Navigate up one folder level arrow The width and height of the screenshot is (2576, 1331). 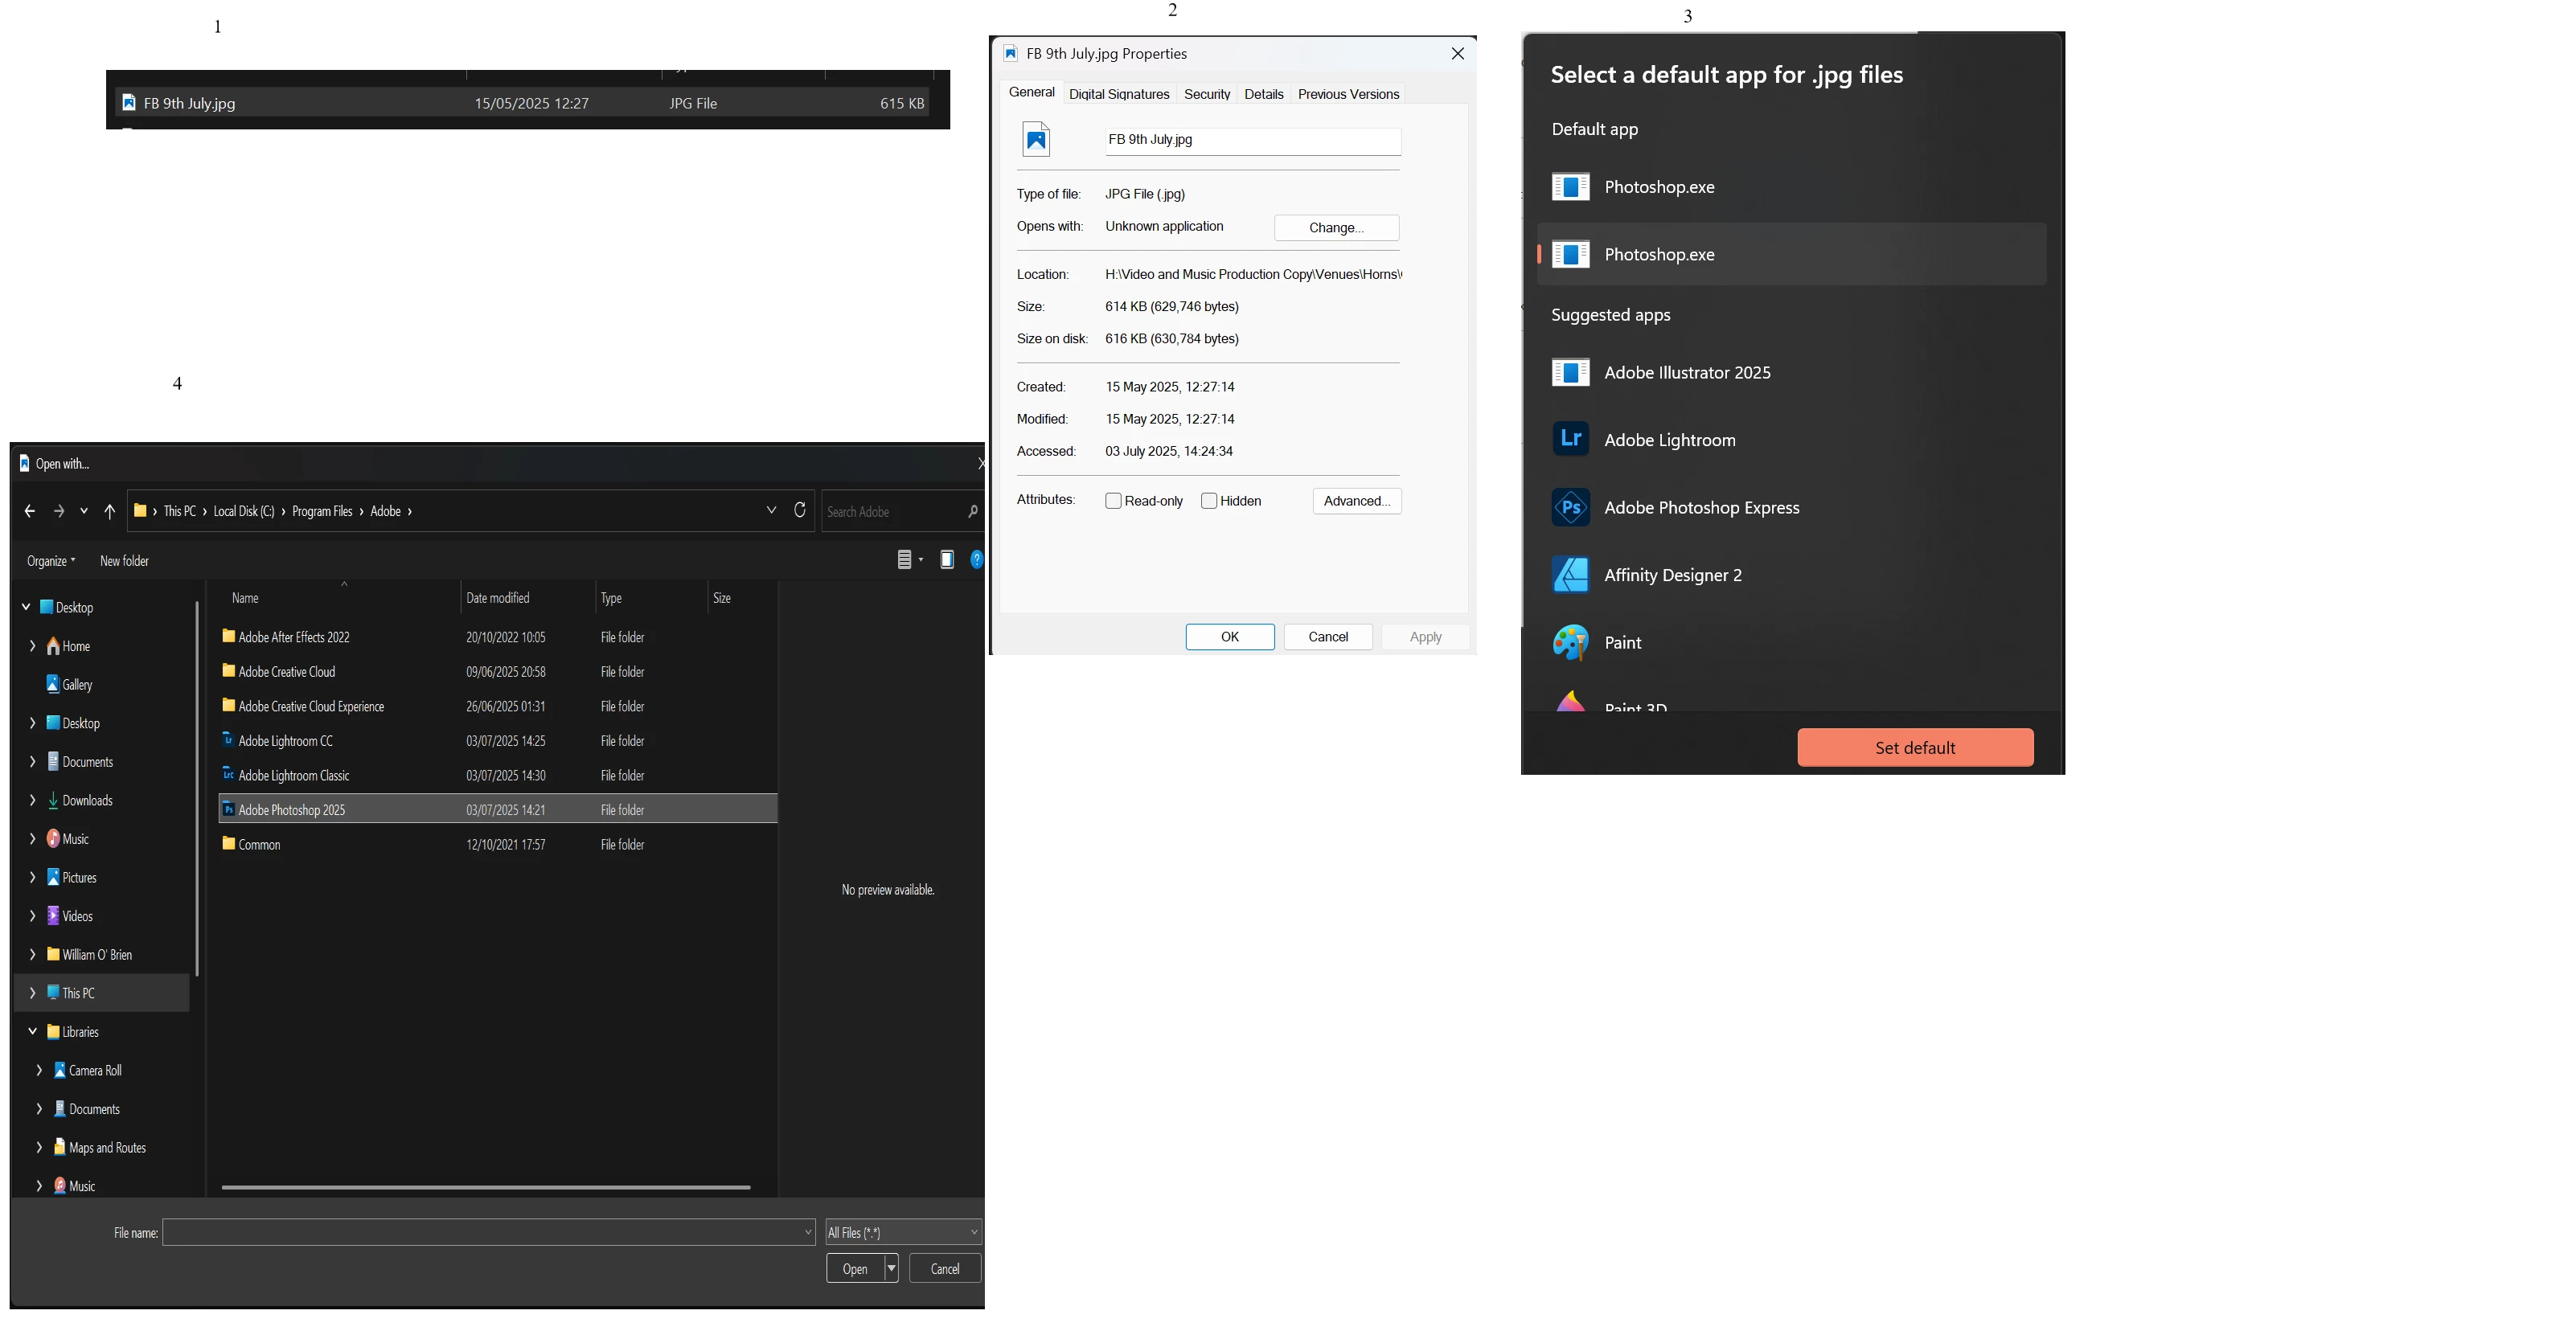(x=110, y=511)
